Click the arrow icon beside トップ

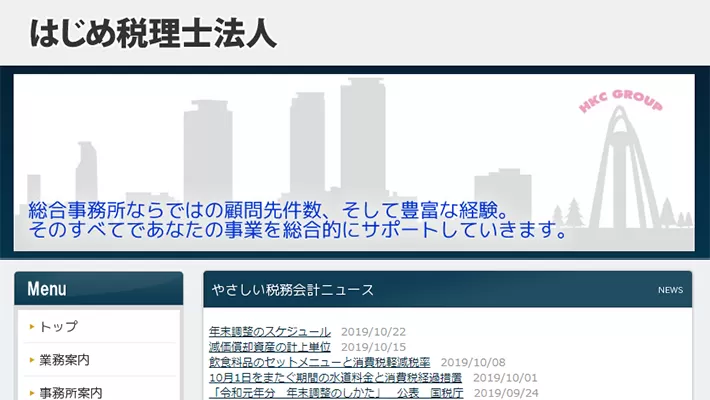(32, 327)
